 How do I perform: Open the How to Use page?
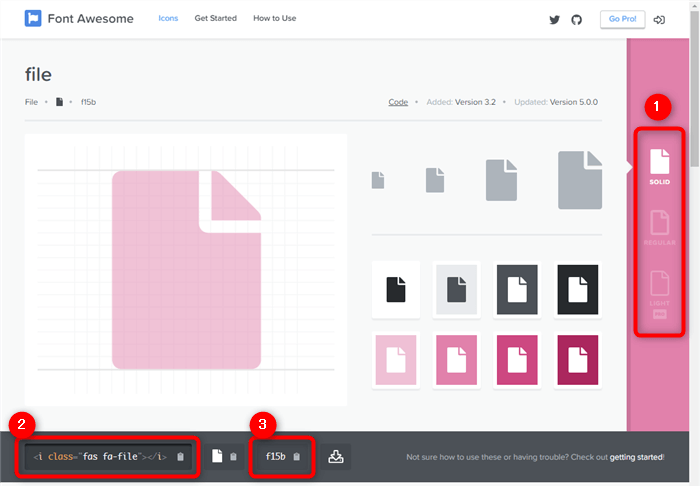[x=274, y=18]
